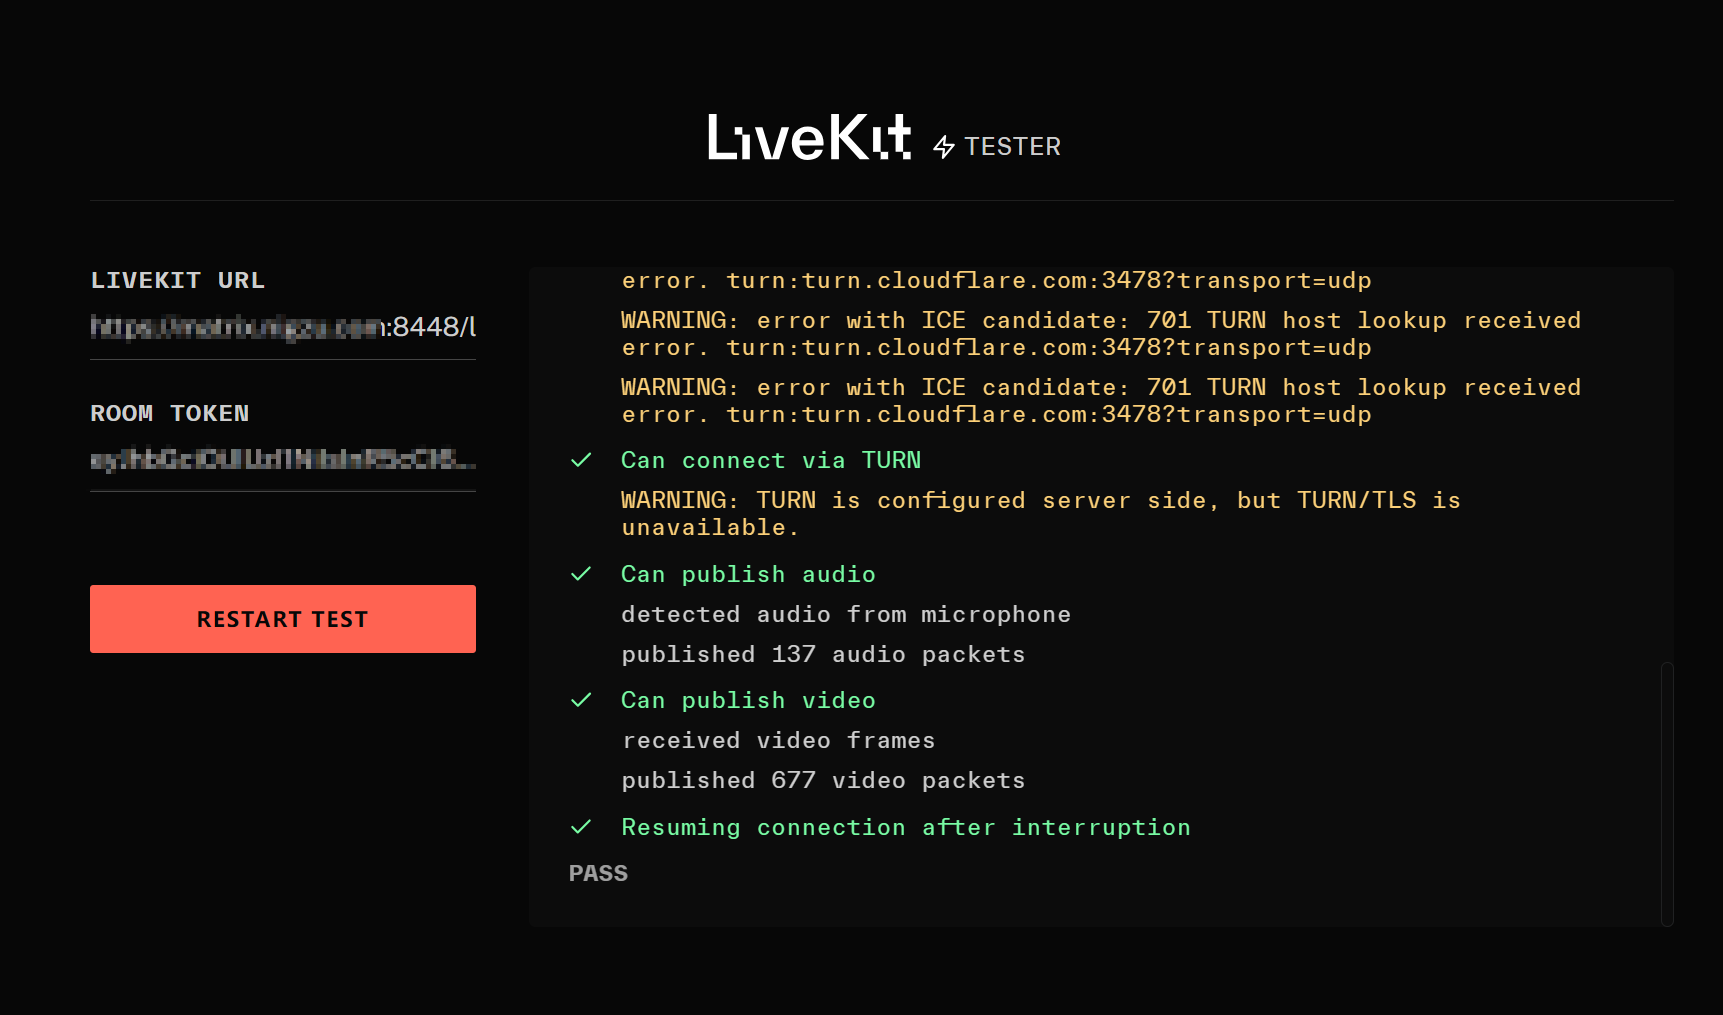Click the last ICE candidate 701 warning
Image resolution: width=1723 pixels, height=1015 pixels.
pyautogui.click(x=1101, y=400)
